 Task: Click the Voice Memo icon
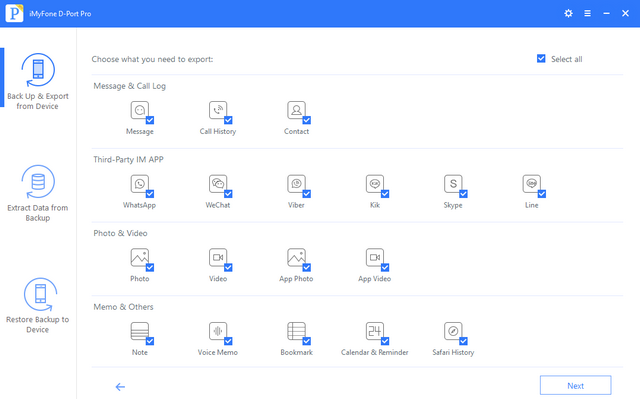pyautogui.click(x=218, y=331)
